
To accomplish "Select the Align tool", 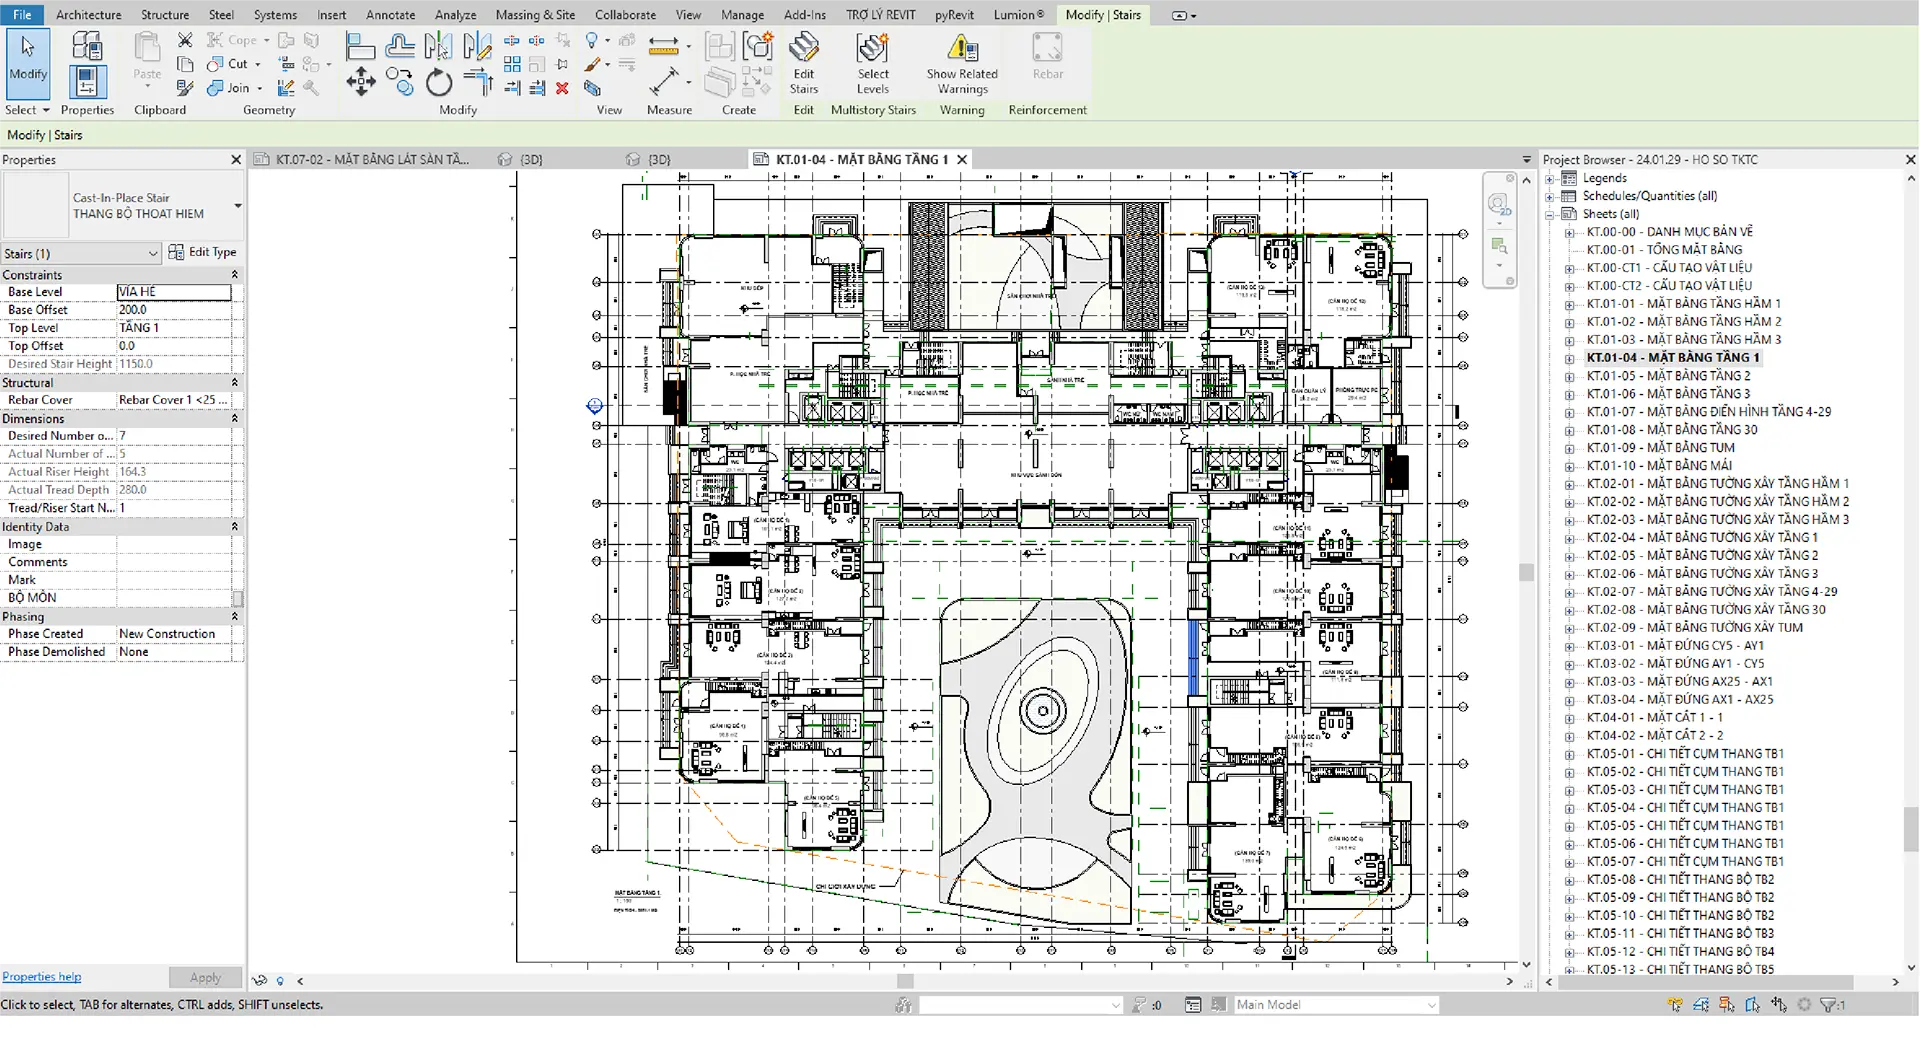I will tap(359, 46).
